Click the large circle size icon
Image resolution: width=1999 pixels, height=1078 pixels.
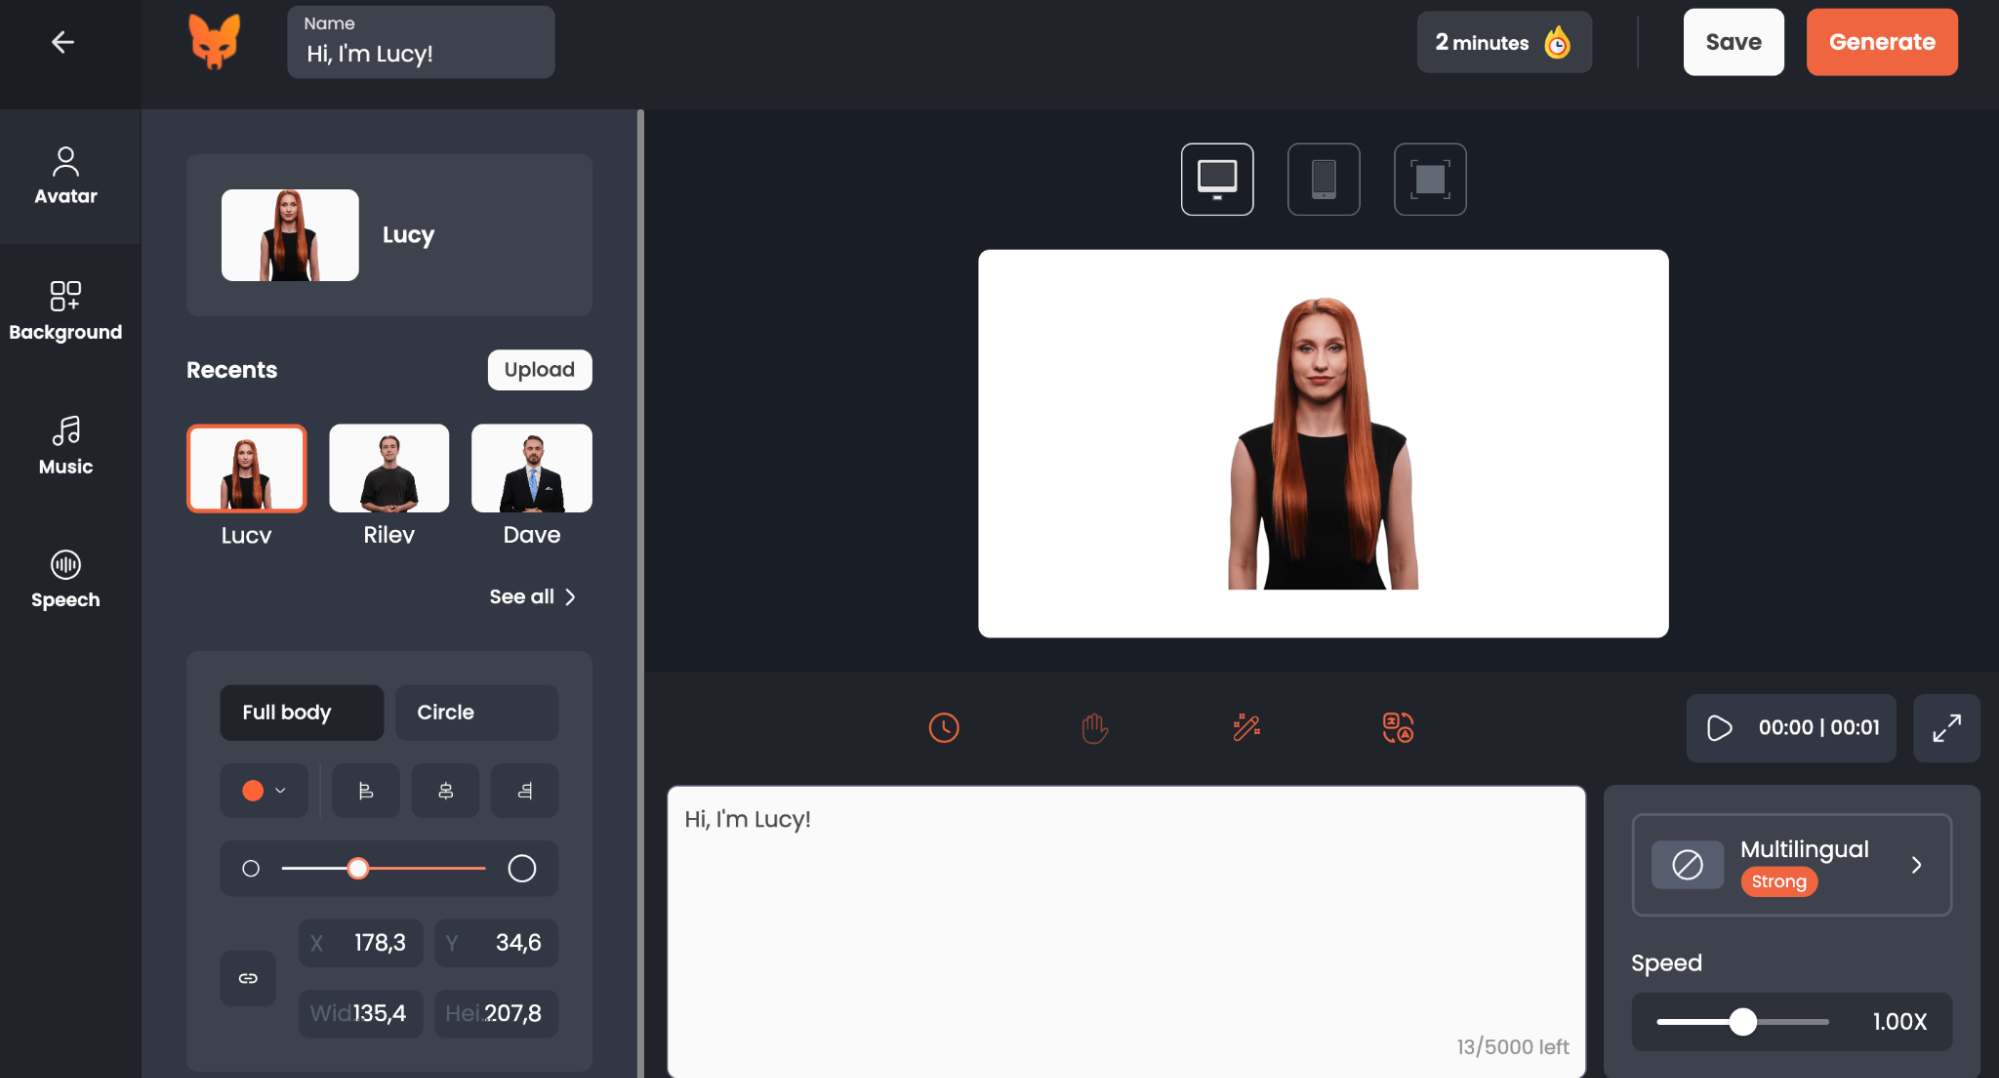pyautogui.click(x=522, y=869)
